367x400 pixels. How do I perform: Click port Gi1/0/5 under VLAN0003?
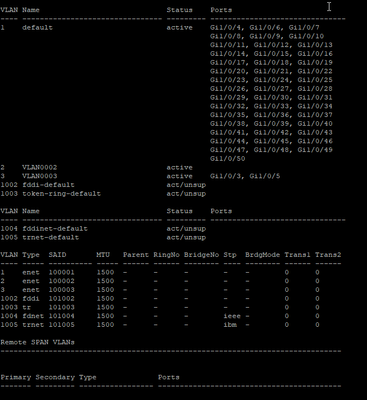tap(265, 176)
